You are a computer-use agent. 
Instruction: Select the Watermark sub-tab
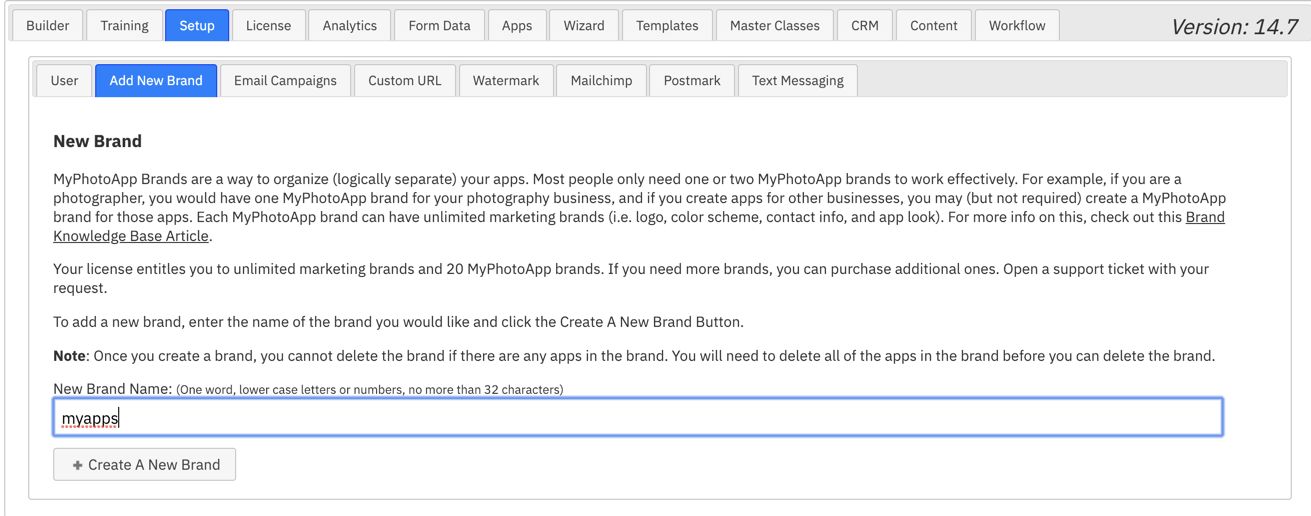[506, 80]
